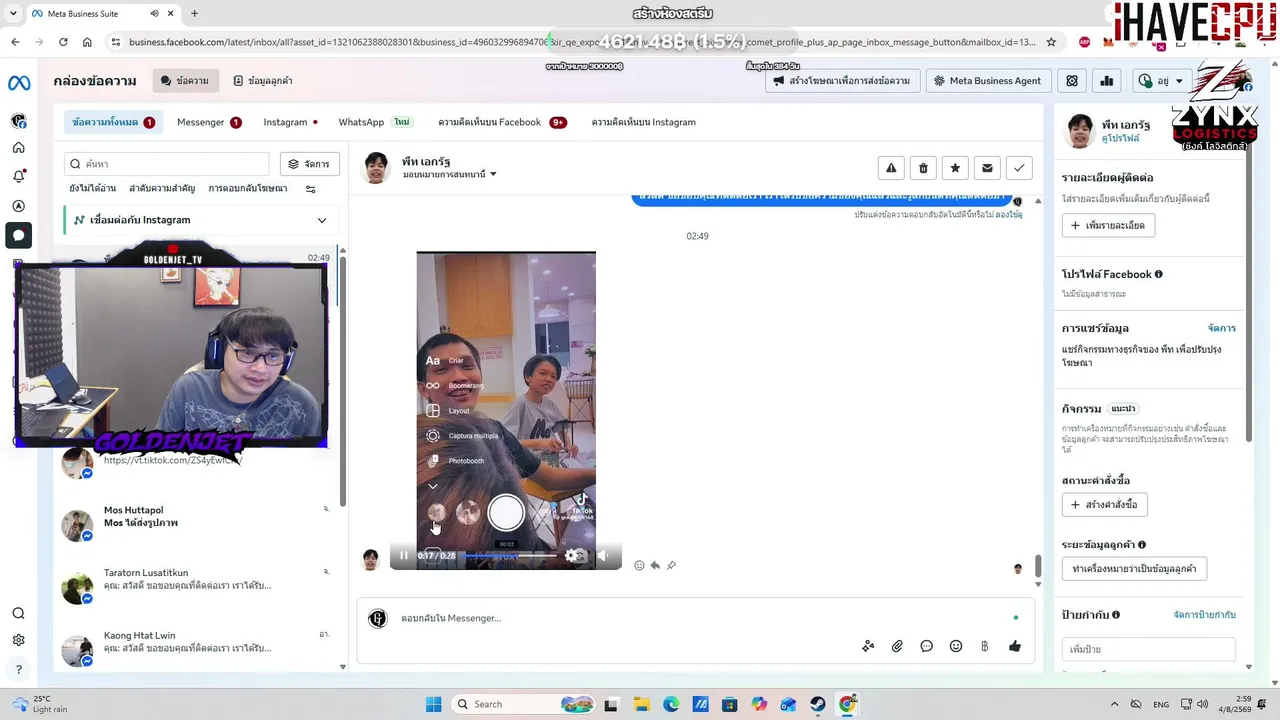
Task: Switch to the Messenger tab
Action: (209, 122)
